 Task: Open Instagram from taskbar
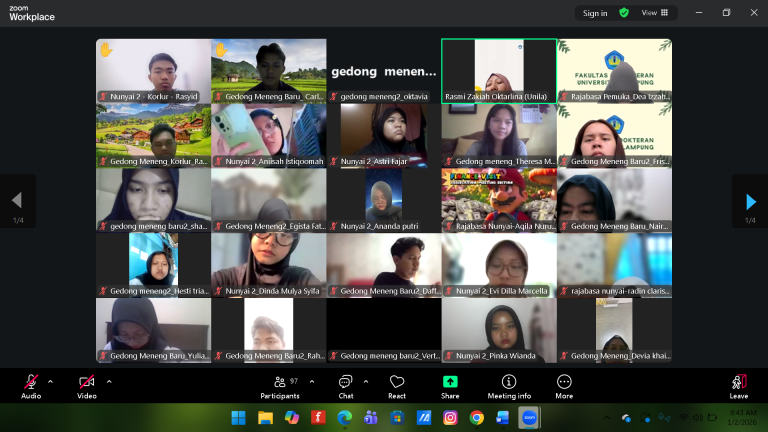(x=450, y=418)
